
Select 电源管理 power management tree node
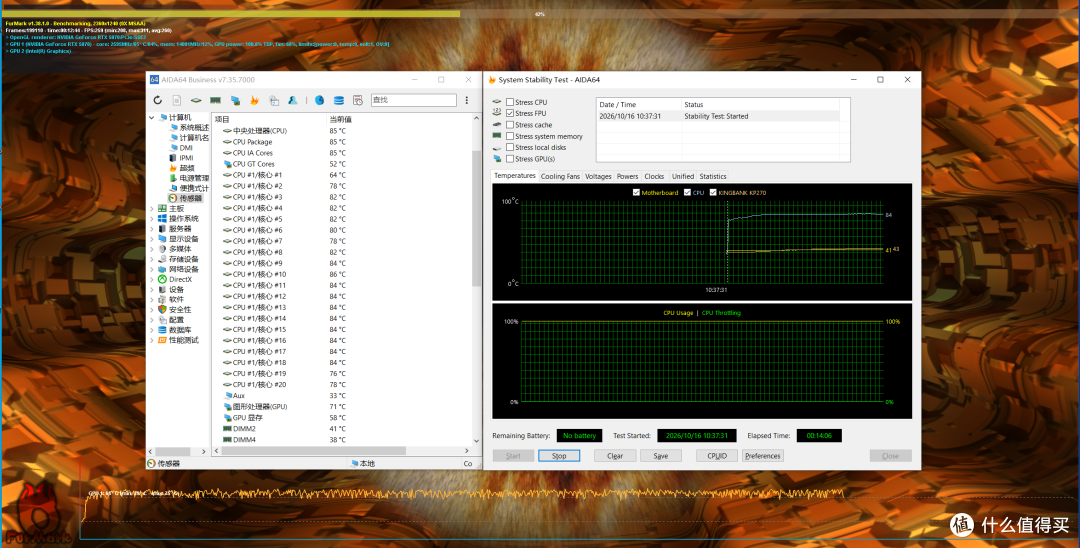pos(189,178)
